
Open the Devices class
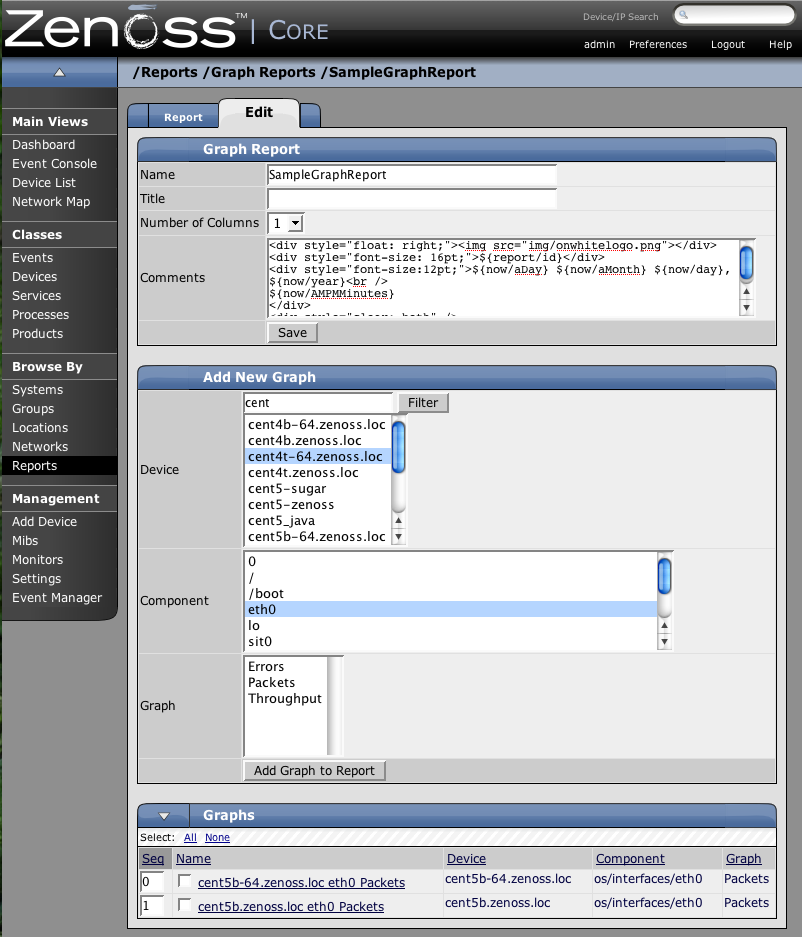tap(35, 277)
